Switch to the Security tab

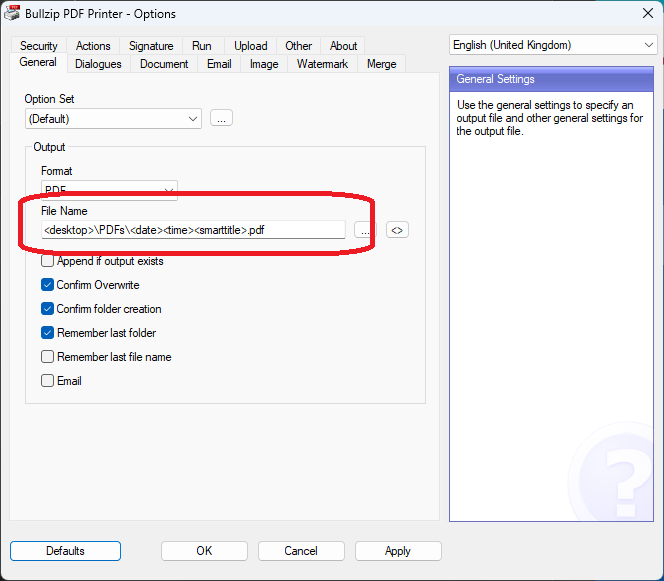tap(39, 46)
